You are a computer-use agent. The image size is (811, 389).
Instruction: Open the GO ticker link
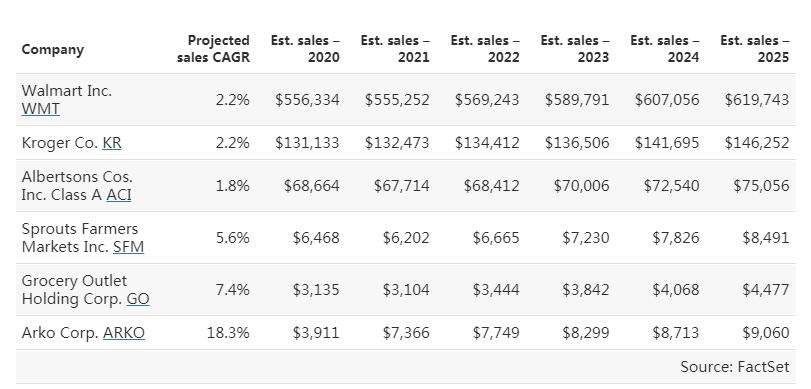click(x=138, y=299)
